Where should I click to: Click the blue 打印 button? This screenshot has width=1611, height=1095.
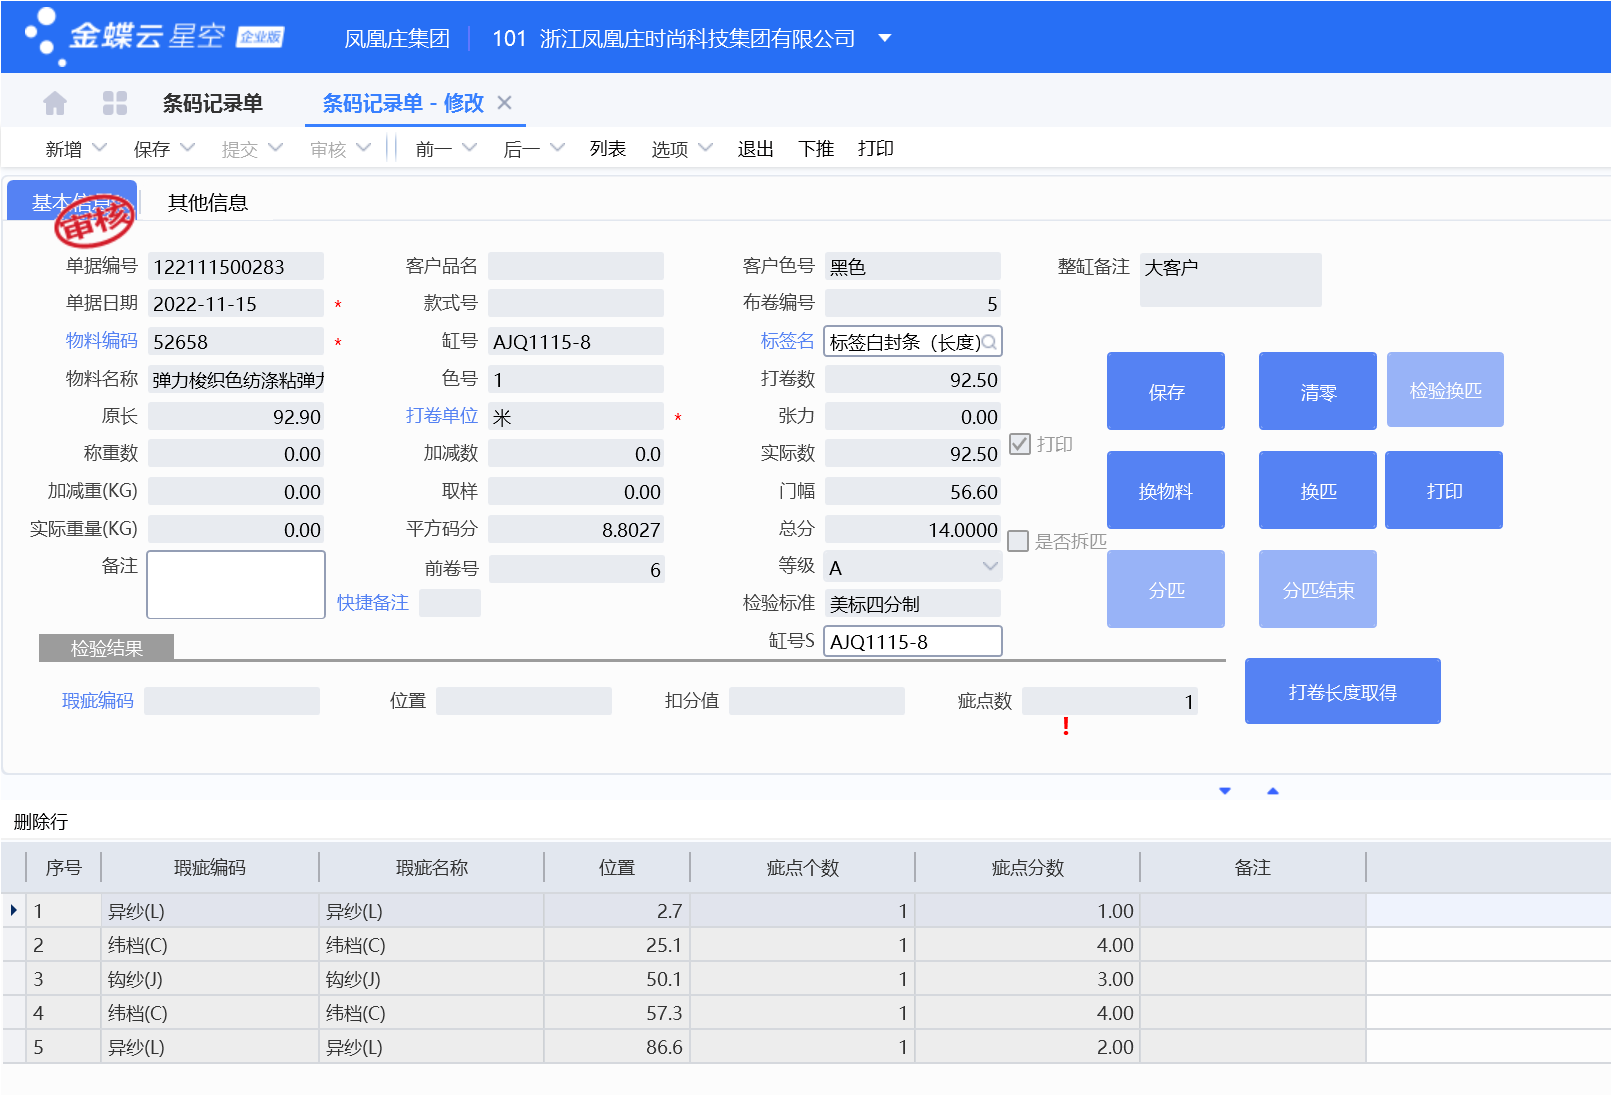1444,490
